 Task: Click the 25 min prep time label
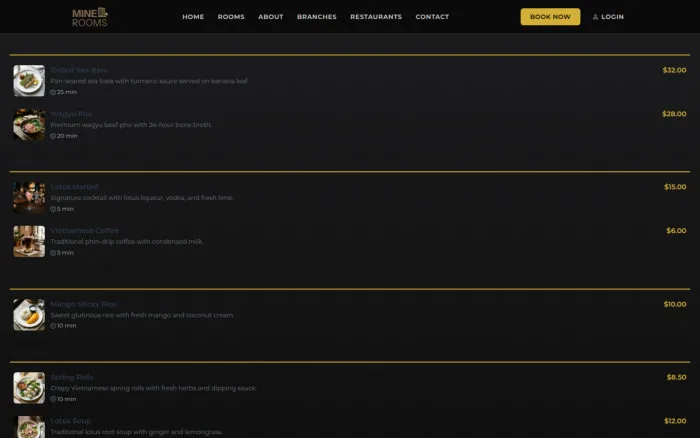[x=67, y=92]
